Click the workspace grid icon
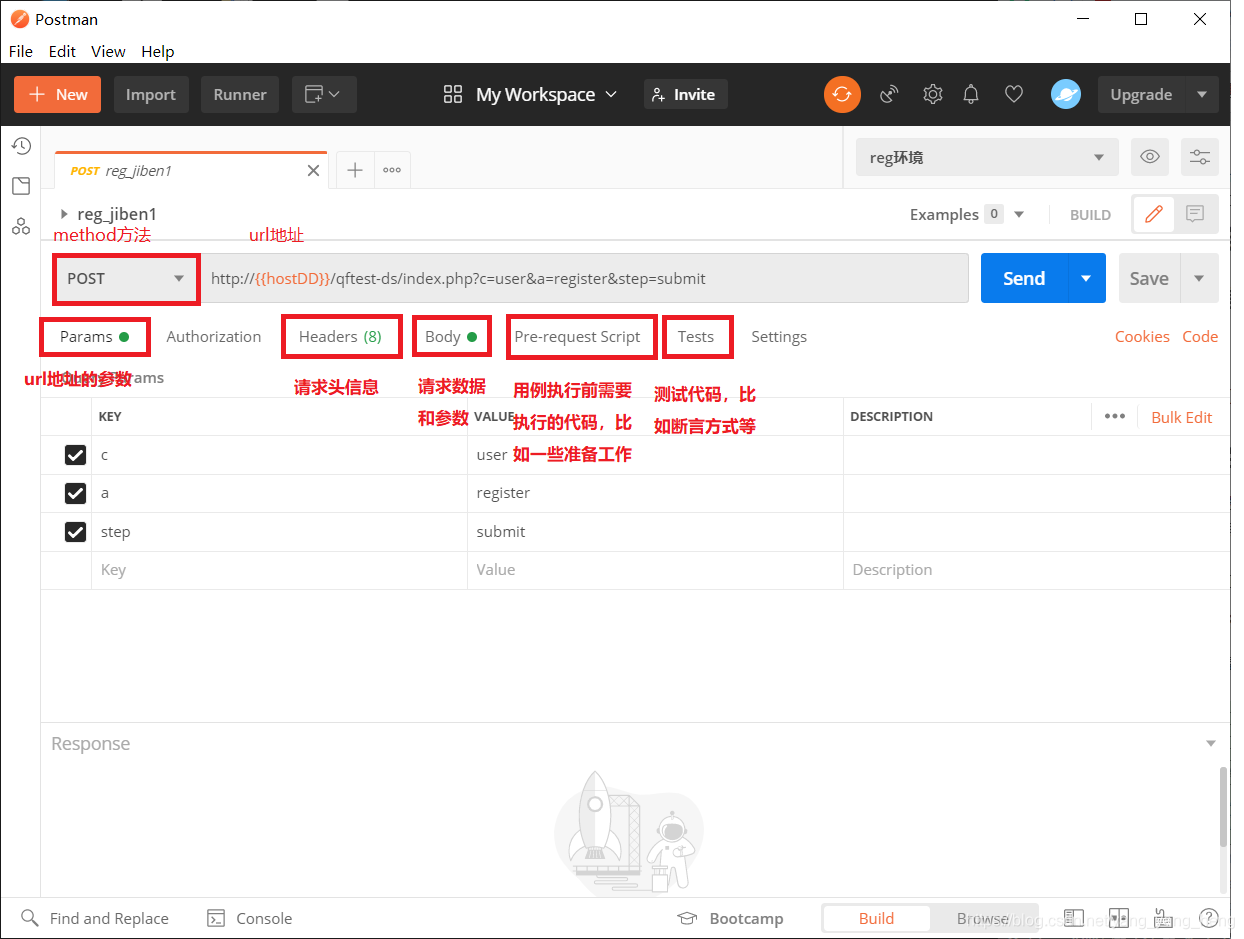1244x939 pixels. pyautogui.click(x=453, y=94)
